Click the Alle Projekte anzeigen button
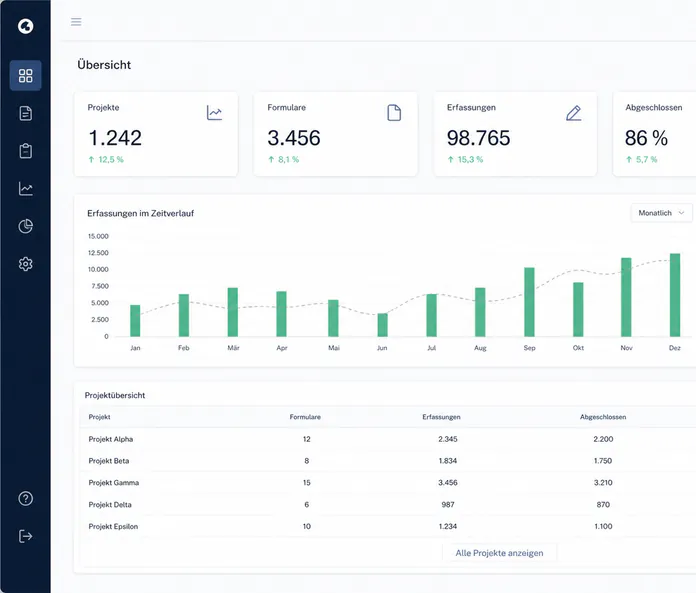Screen dimensions: 696x593 click(x=499, y=553)
